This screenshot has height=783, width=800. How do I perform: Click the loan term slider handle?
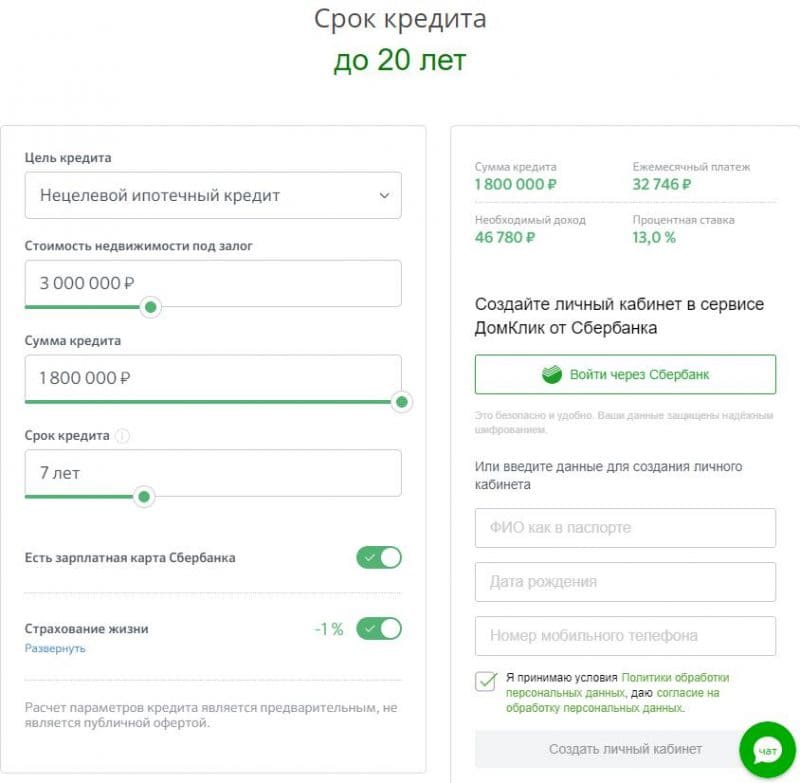tap(144, 496)
